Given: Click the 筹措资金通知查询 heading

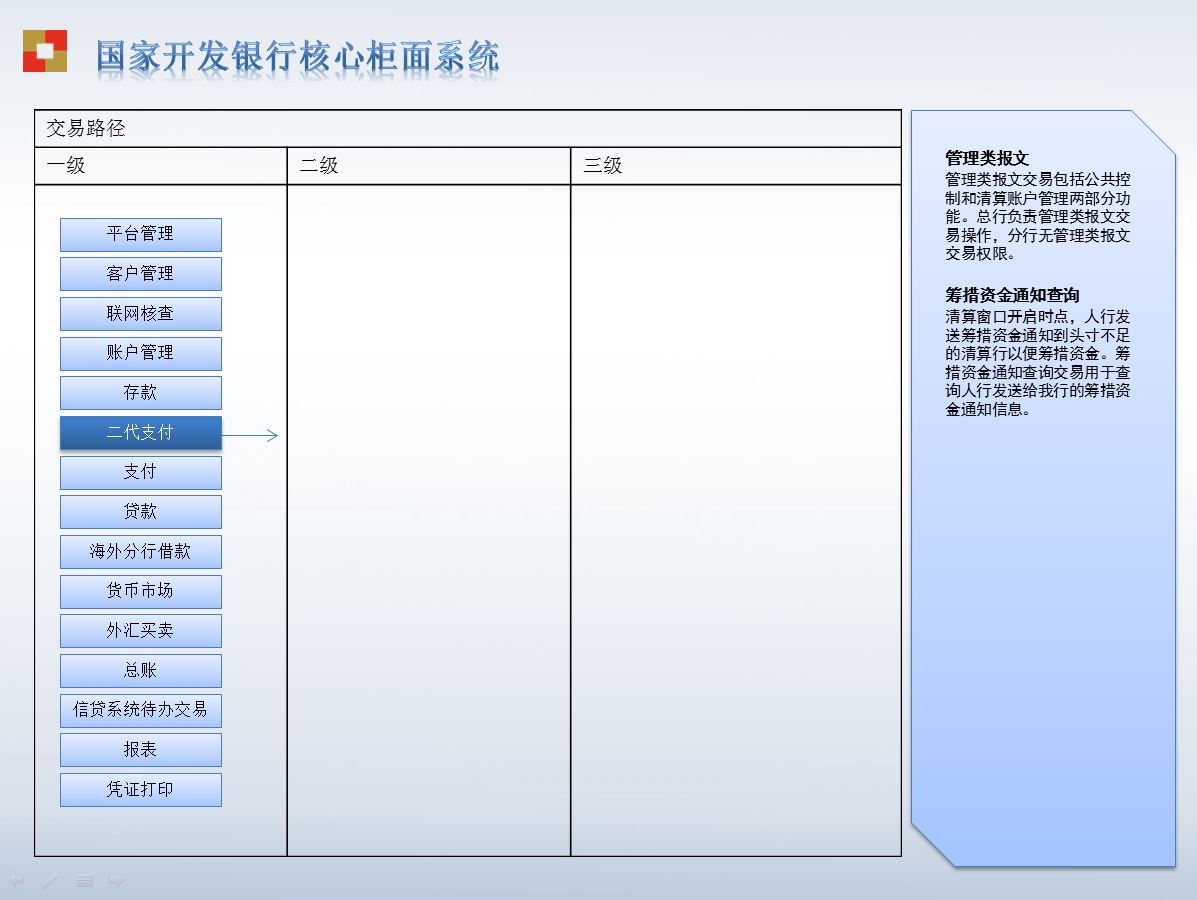Looking at the screenshot, I should [x=1012, y=295].
